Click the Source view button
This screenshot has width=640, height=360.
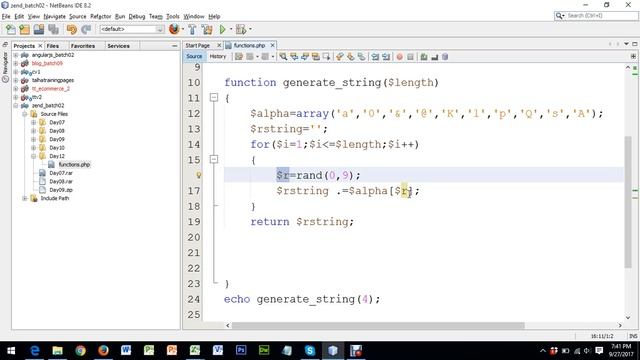[x=194, y=56]
